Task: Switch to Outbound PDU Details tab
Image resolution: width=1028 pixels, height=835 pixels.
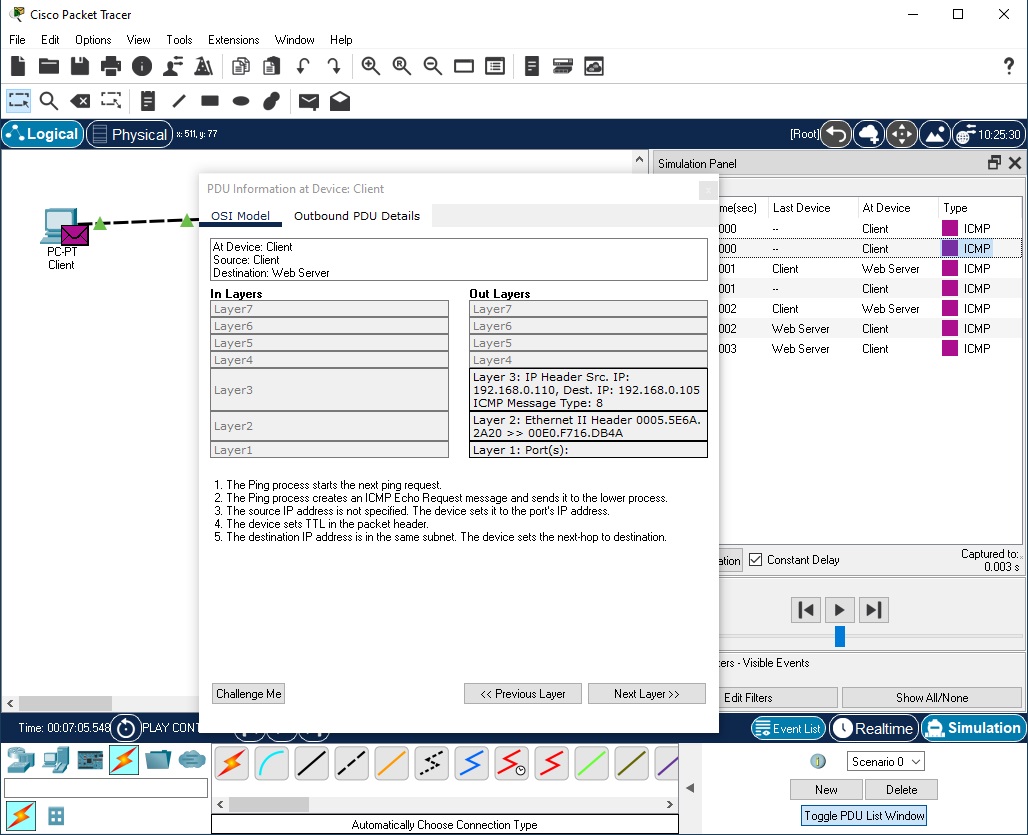Action: coord(357,216)
